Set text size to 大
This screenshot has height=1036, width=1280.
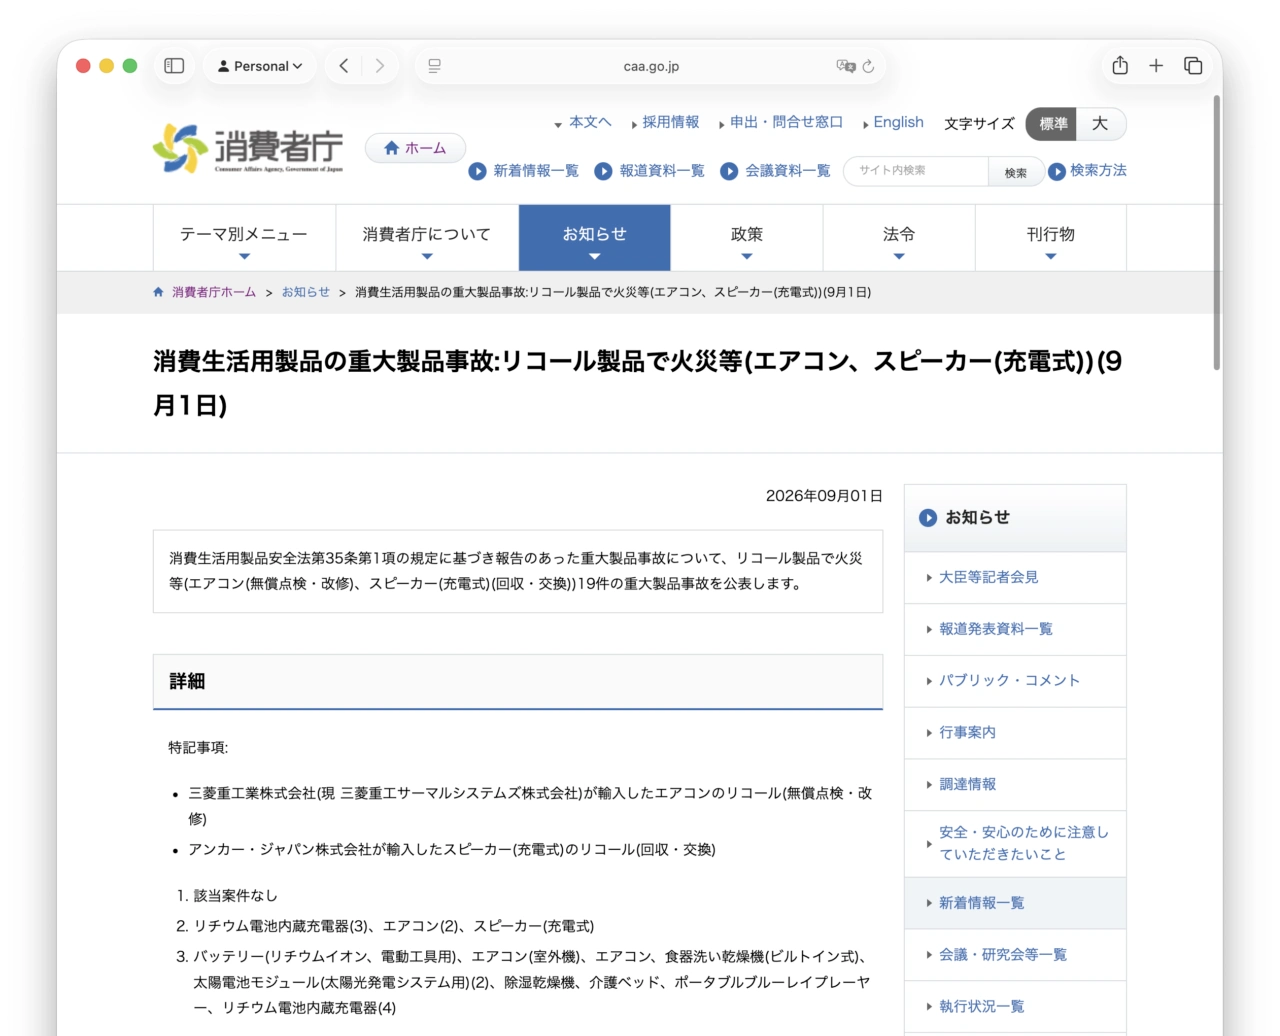(1101, 124)
